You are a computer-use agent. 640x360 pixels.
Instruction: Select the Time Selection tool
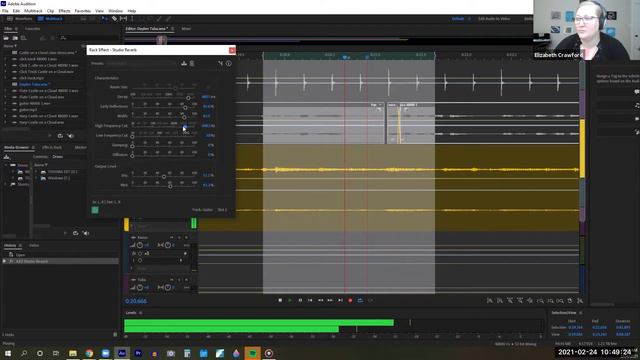pos(132,19)
